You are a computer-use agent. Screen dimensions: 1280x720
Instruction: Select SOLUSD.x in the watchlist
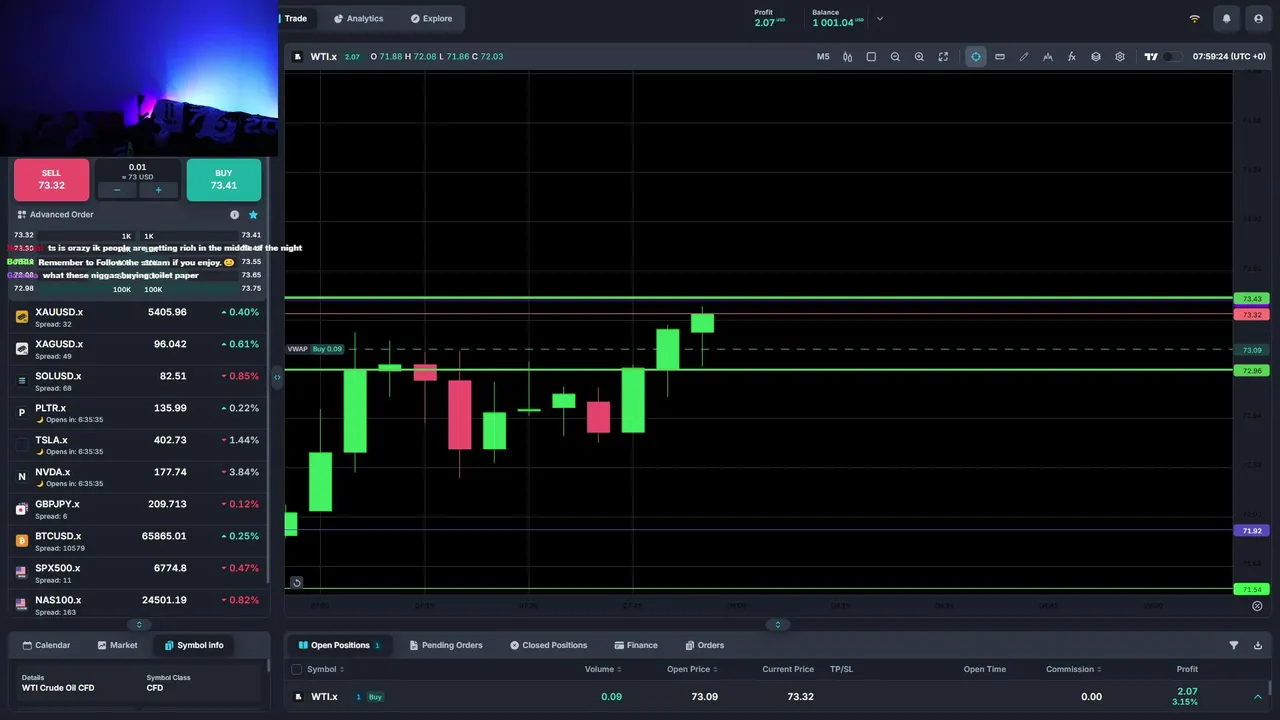pos(137,381)
